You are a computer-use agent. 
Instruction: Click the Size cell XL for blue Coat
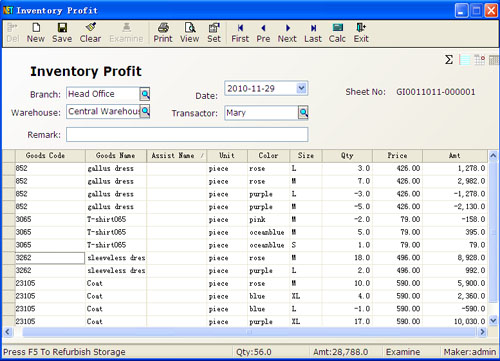click(x=306, y=296)
